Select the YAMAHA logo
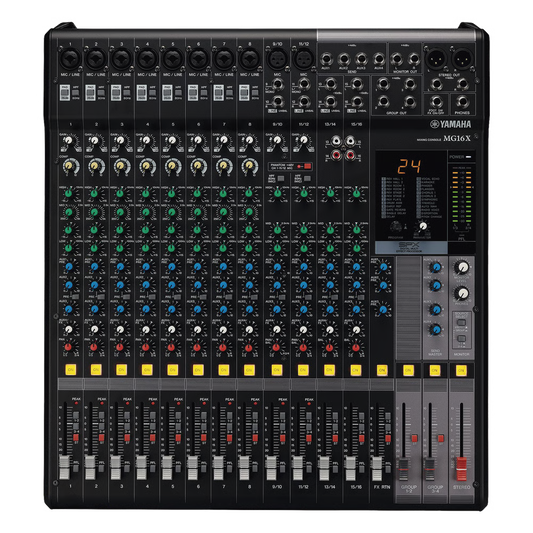The width and height of the screenshot is (533, 533). pyautogui.click(x=451, y=124)
